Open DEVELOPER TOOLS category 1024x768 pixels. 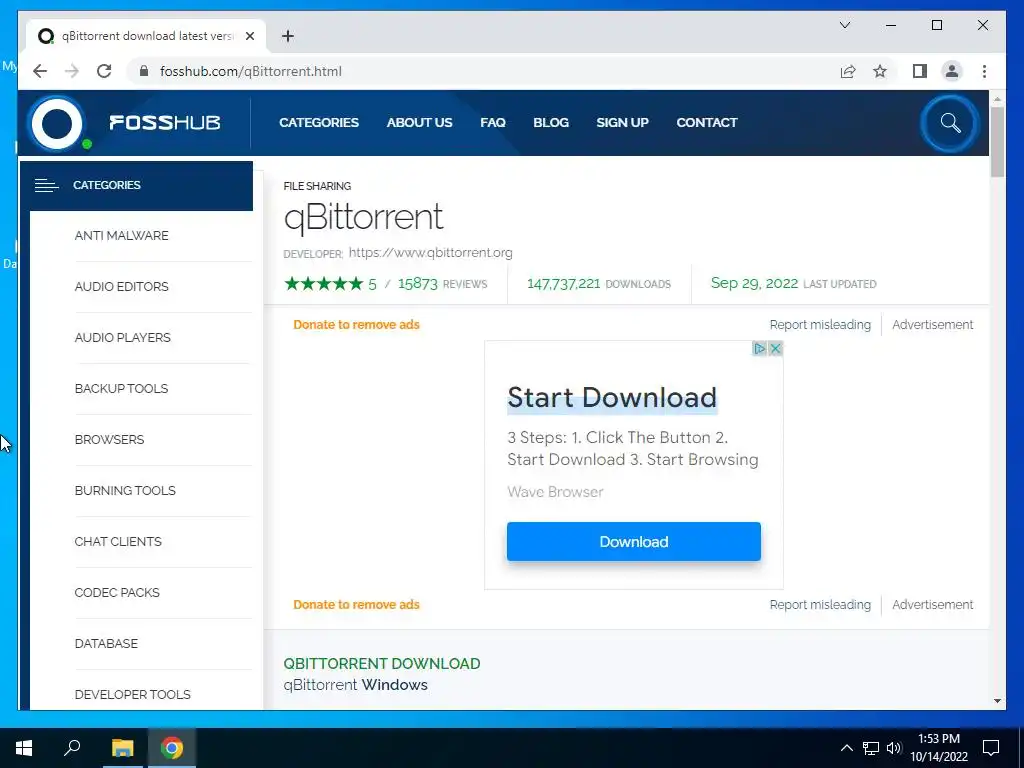coord(133,694)
